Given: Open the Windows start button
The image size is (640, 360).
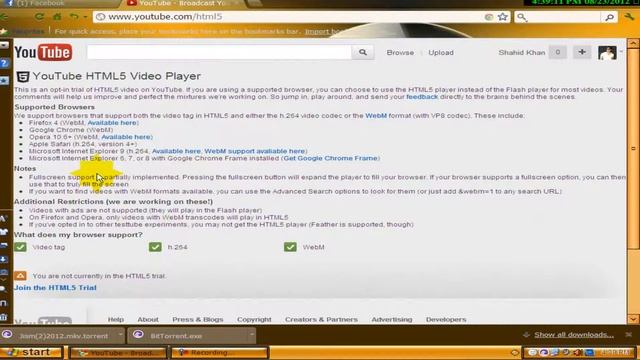Looking at the screenshot, I should (31, 352).
